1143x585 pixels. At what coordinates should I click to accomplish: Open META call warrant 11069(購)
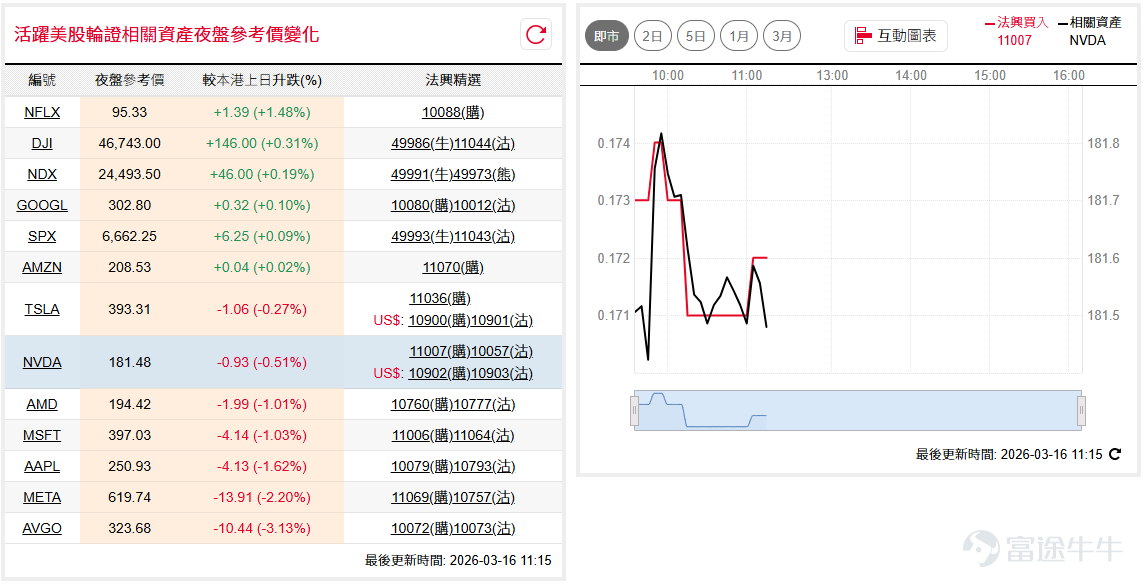click(x=422, y=497)
